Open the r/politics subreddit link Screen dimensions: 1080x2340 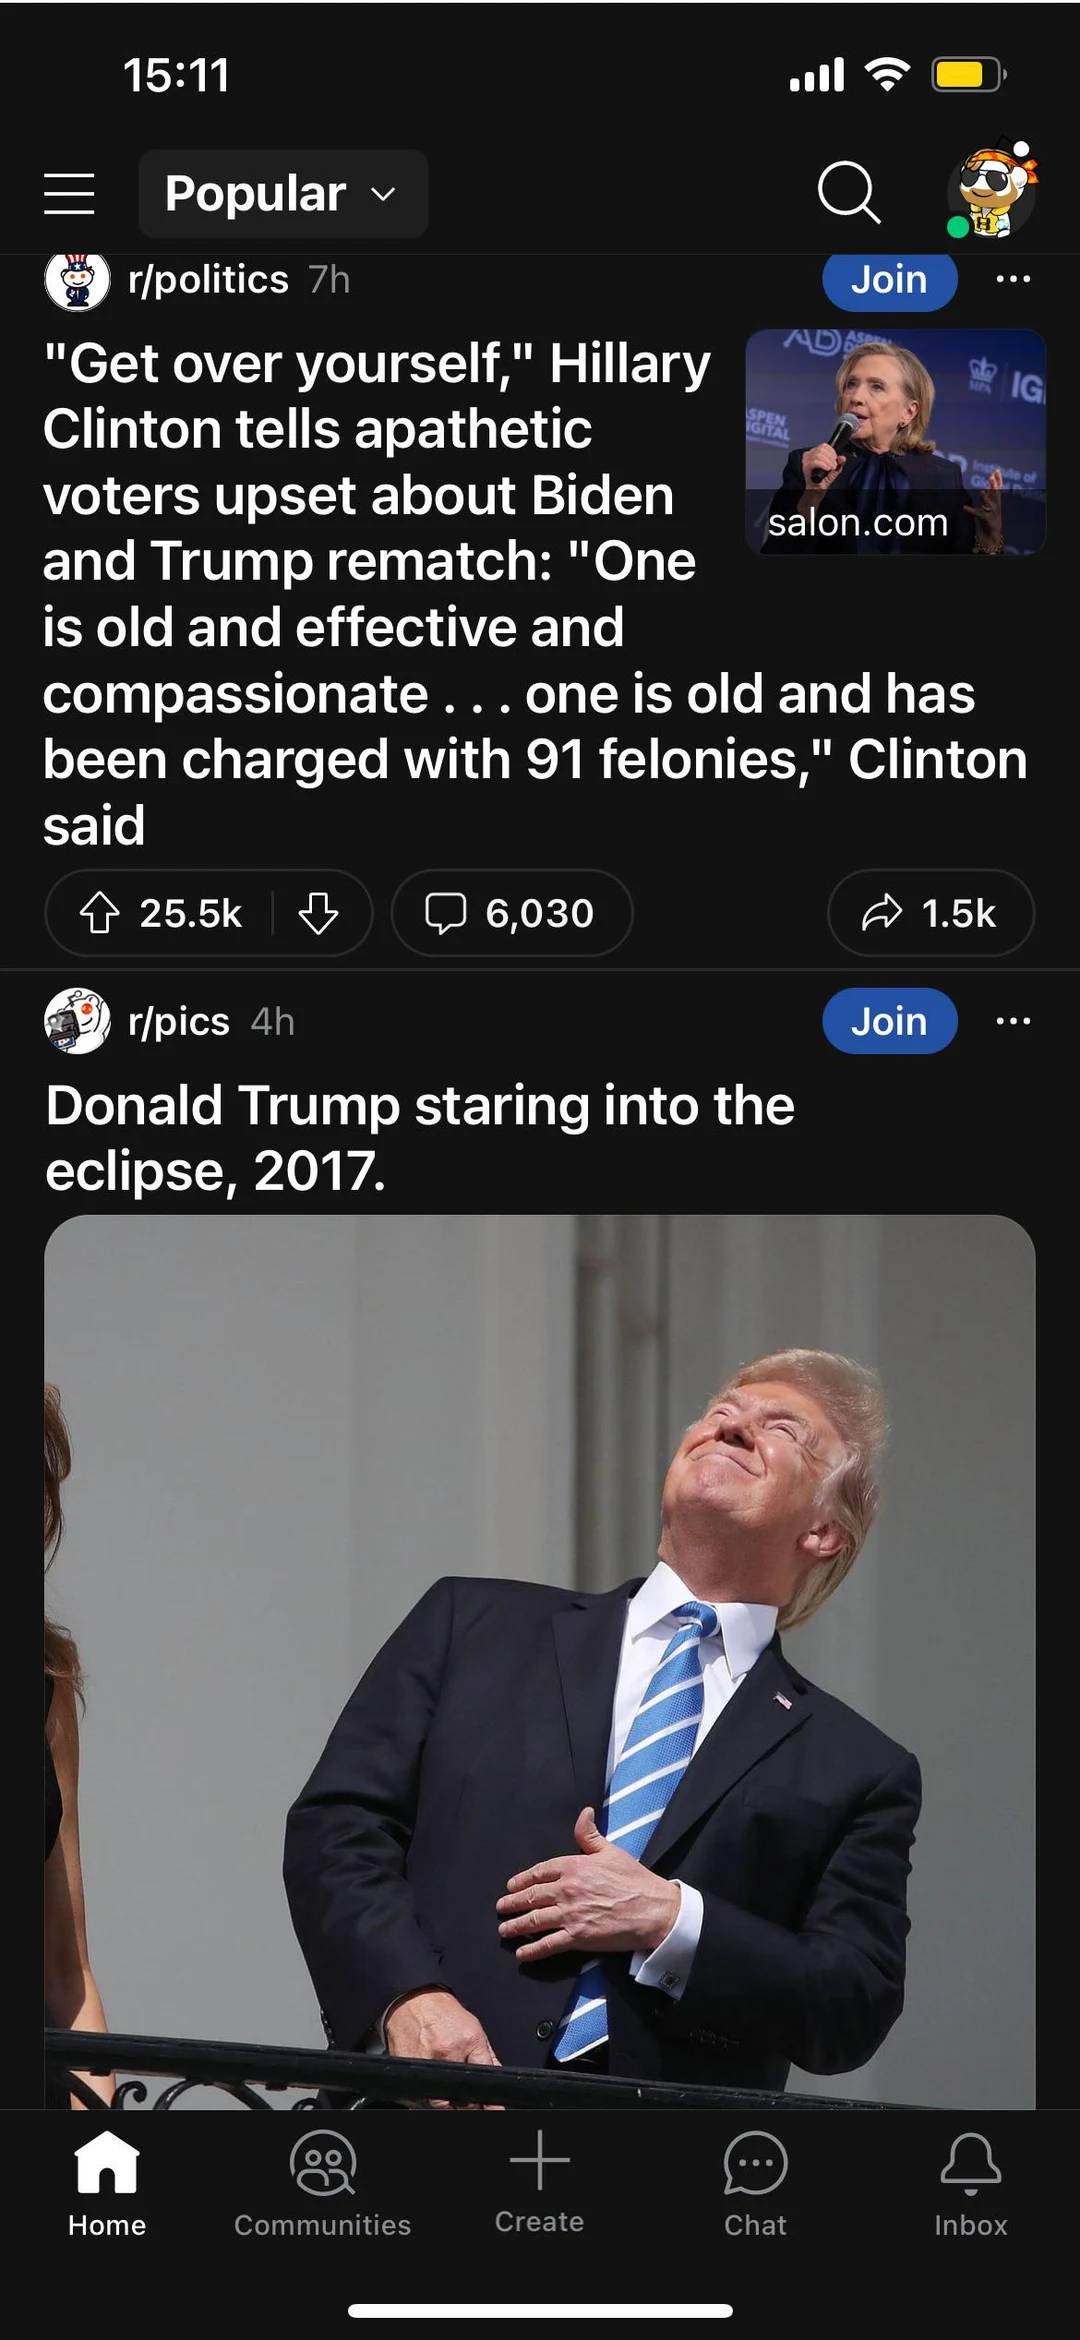[x=208, y=281]
